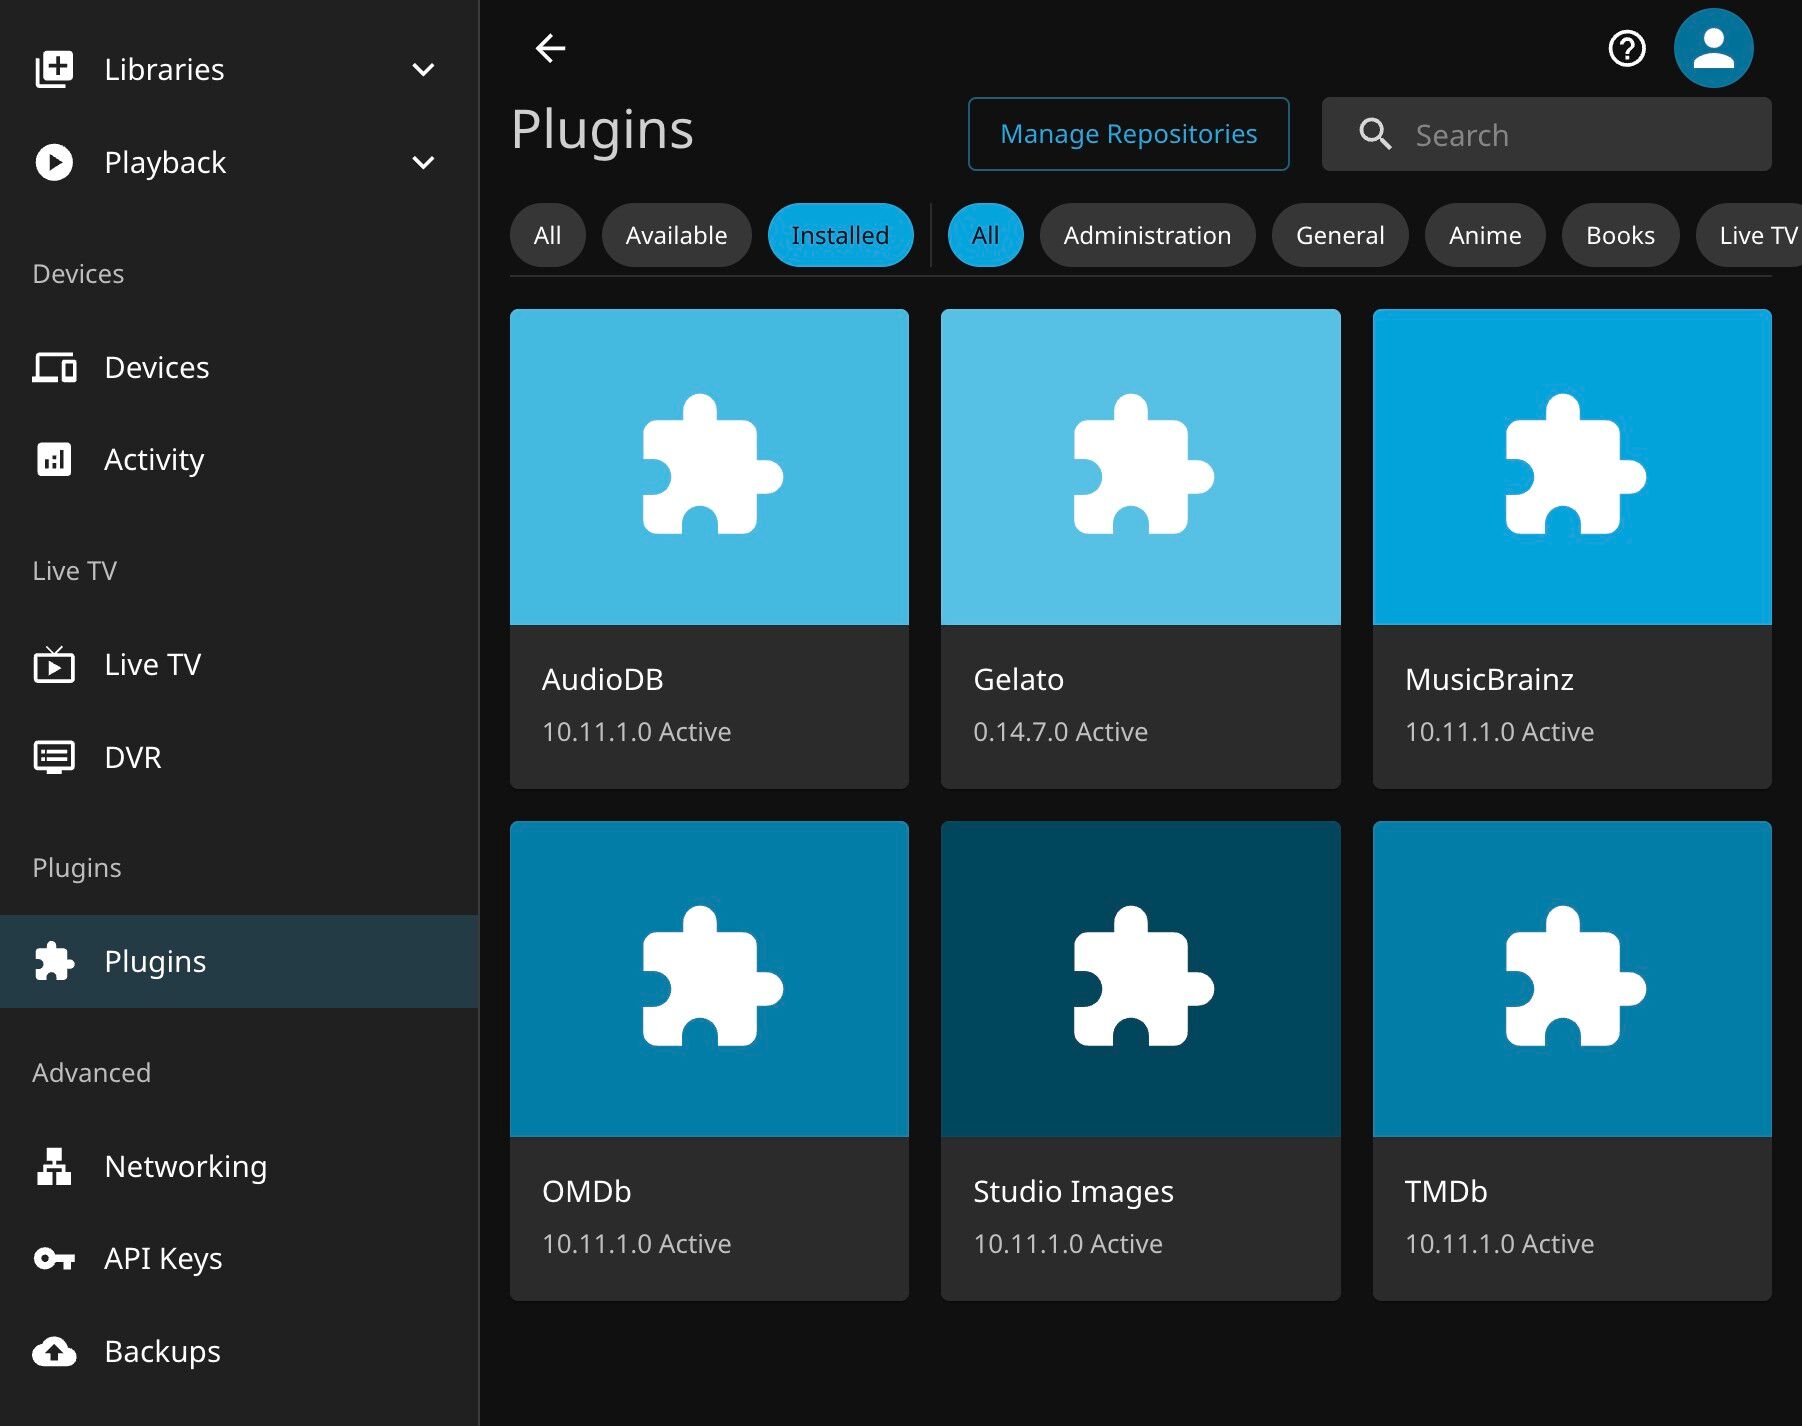1802x1426 pixels.
Task: Go back using the arrow icon
Action: [x=550, y=48]
